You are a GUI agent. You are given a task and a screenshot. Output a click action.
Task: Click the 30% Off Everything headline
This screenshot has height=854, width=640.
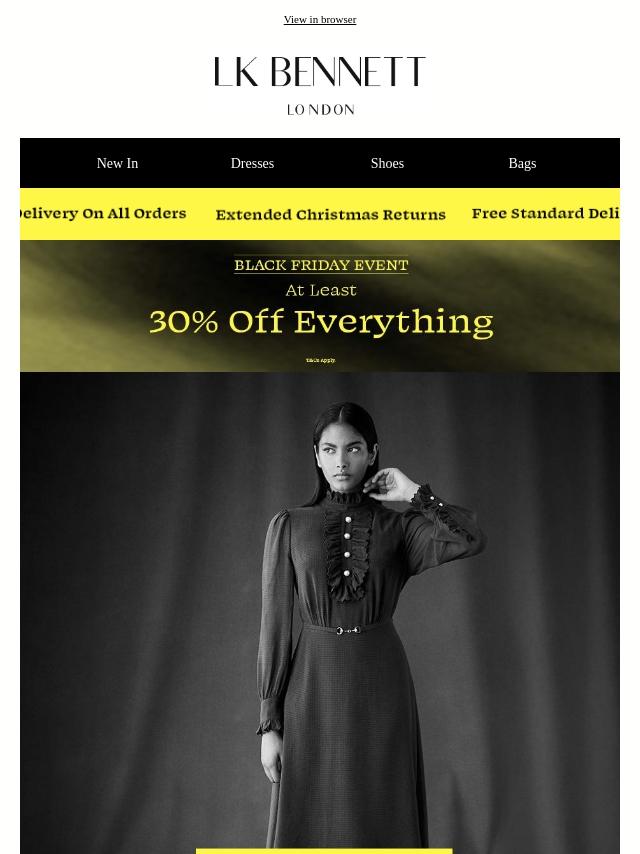click(321, 322)
